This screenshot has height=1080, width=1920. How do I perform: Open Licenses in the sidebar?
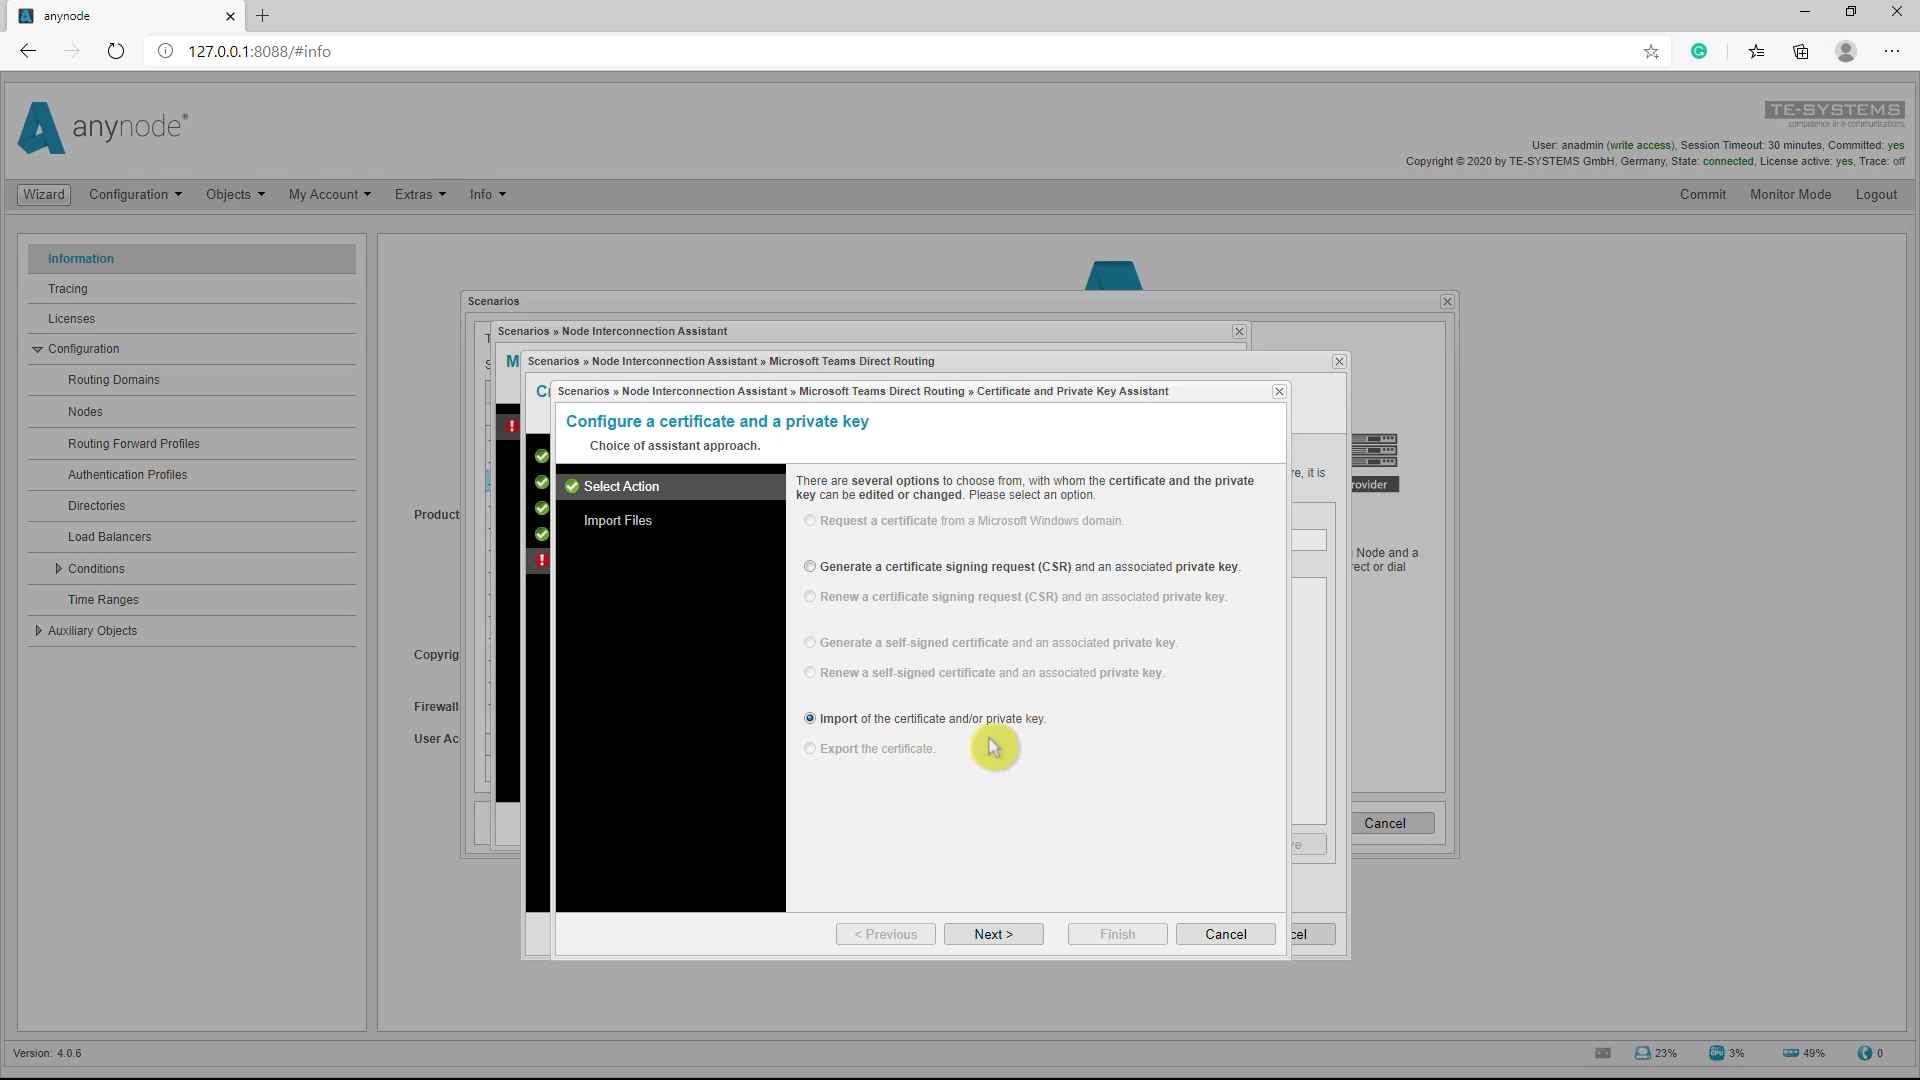pyautogui.click(x=192, y=319)
